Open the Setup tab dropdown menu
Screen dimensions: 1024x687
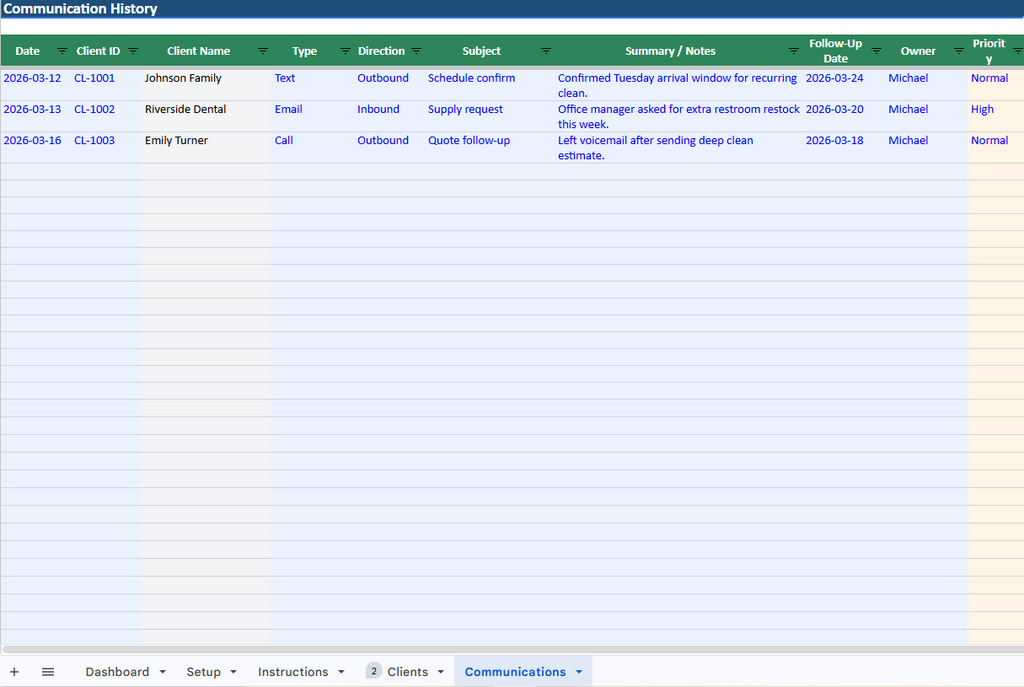click(234, 671)
